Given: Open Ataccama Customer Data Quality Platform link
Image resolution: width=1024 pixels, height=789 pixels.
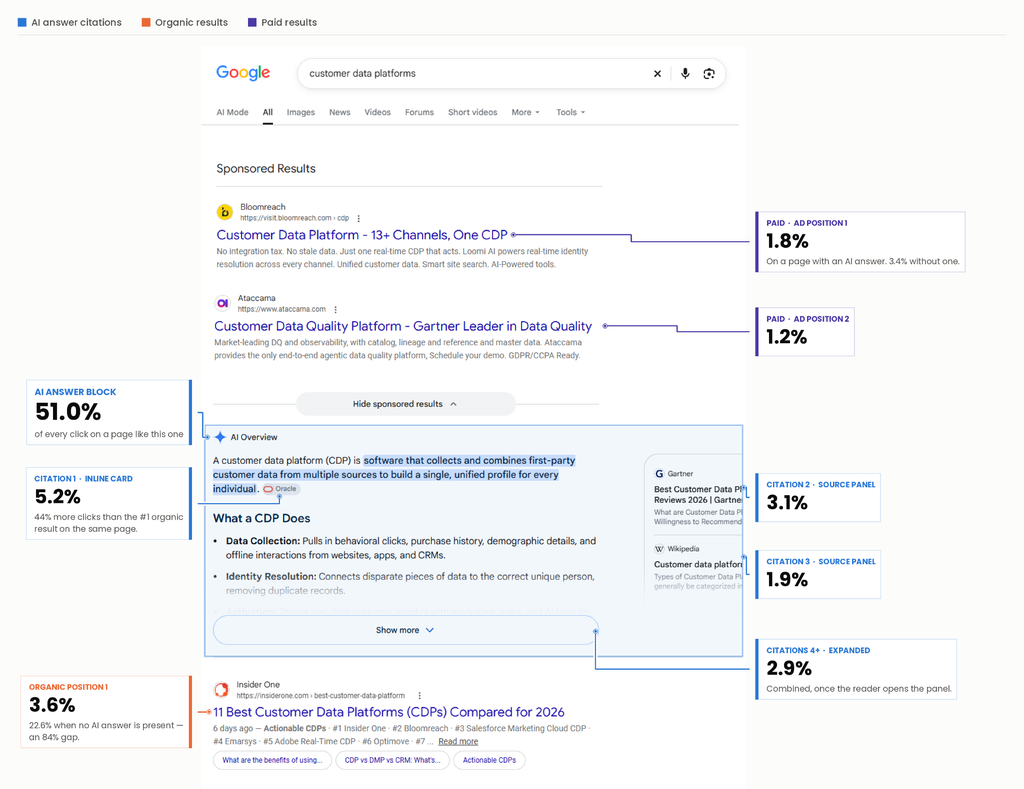Looking at the screenshot, I should tap(403, 326).
